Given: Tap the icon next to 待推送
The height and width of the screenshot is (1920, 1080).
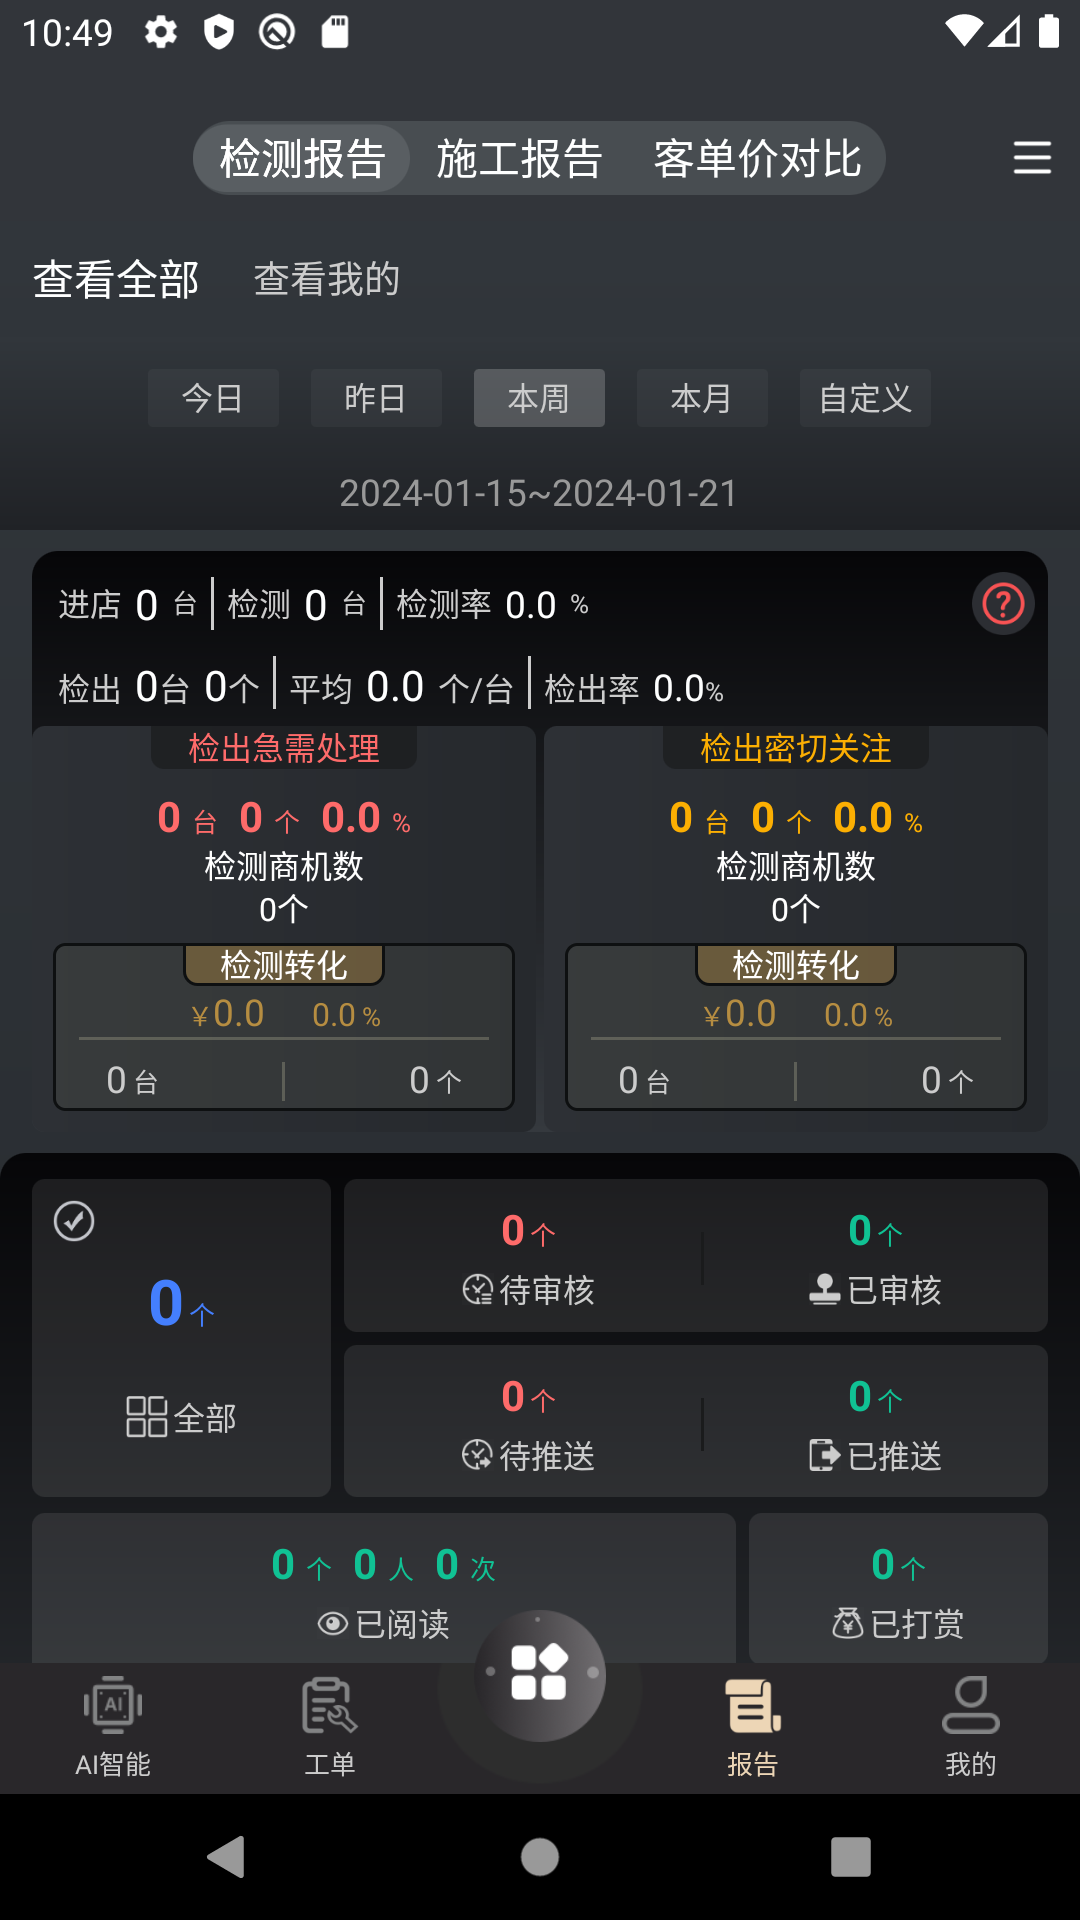Looking at the screenshot, I should pyautogui.click(x=478, y=1455).
